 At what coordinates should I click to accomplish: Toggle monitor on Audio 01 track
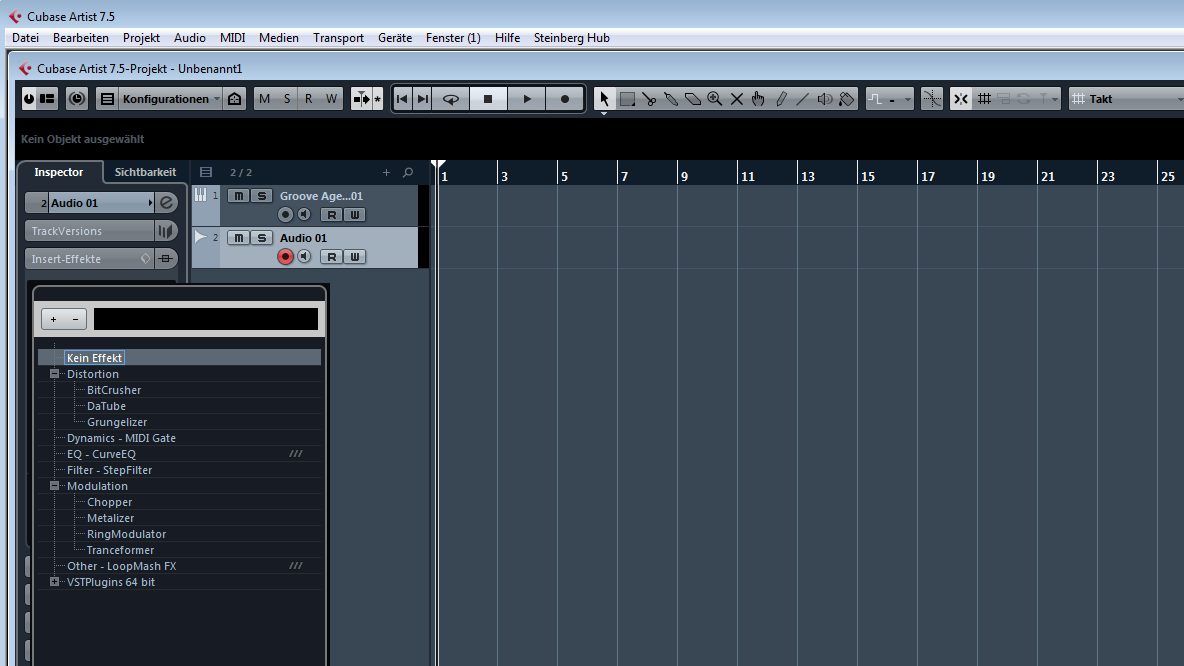click(304, 257)
